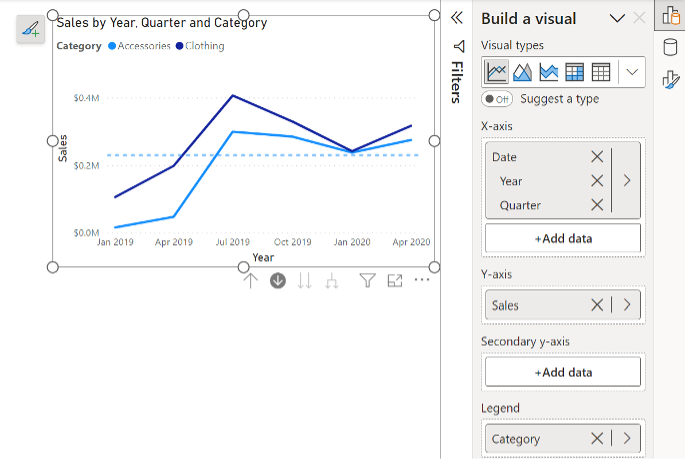Turn on drill down mode circled arrow
Screen dimensions: 686x461
click(x=278, y=281)
